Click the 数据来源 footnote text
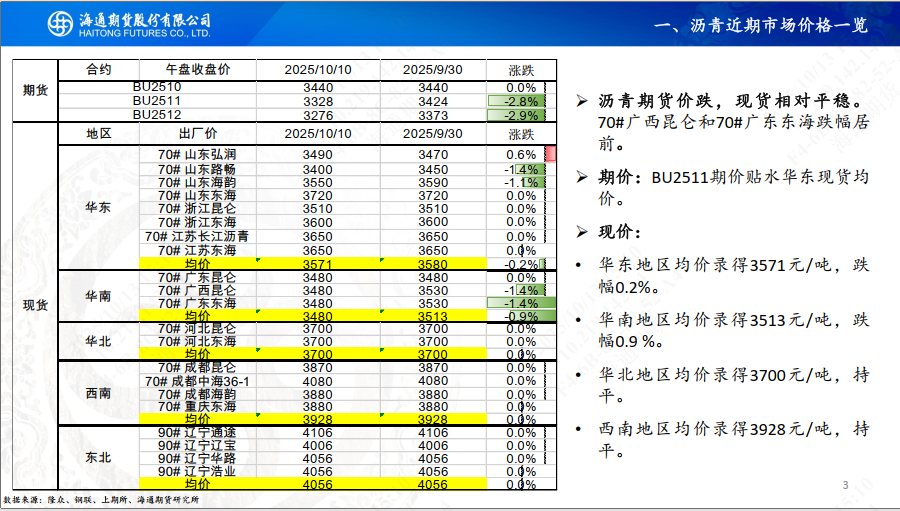 (x=101, y=499)
